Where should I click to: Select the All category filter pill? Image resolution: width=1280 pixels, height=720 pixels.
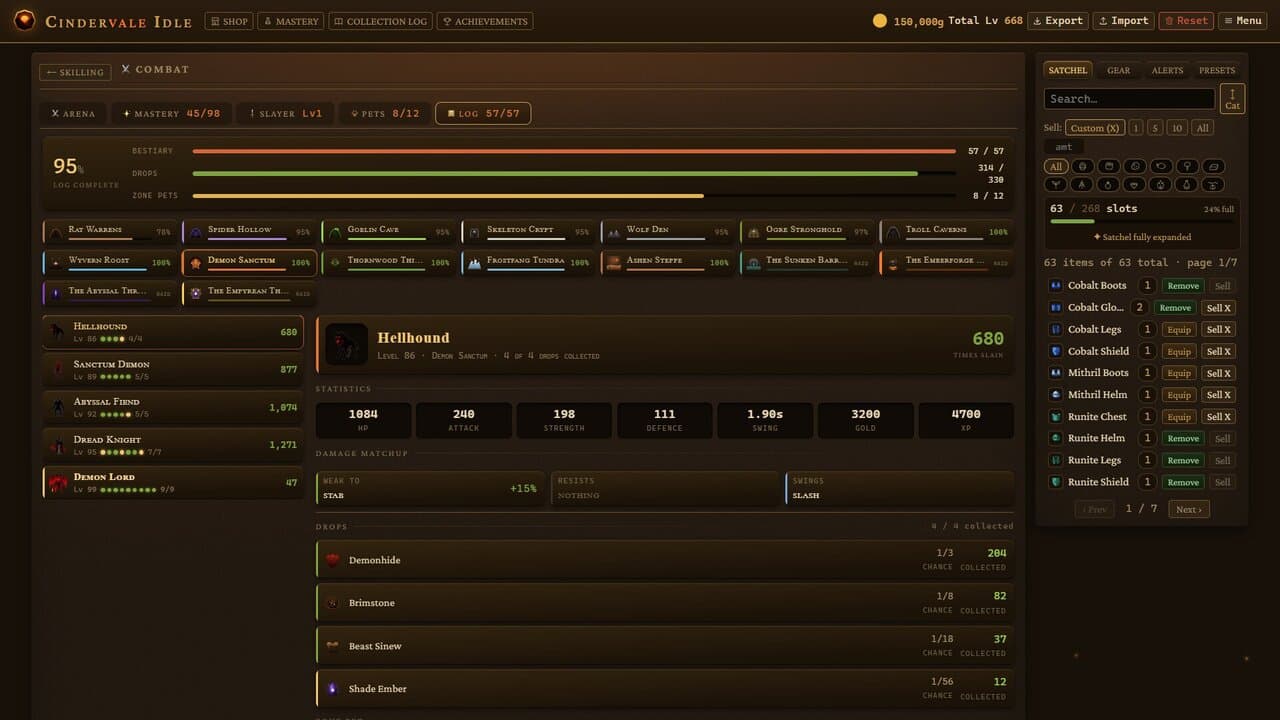coord(1056,166)
